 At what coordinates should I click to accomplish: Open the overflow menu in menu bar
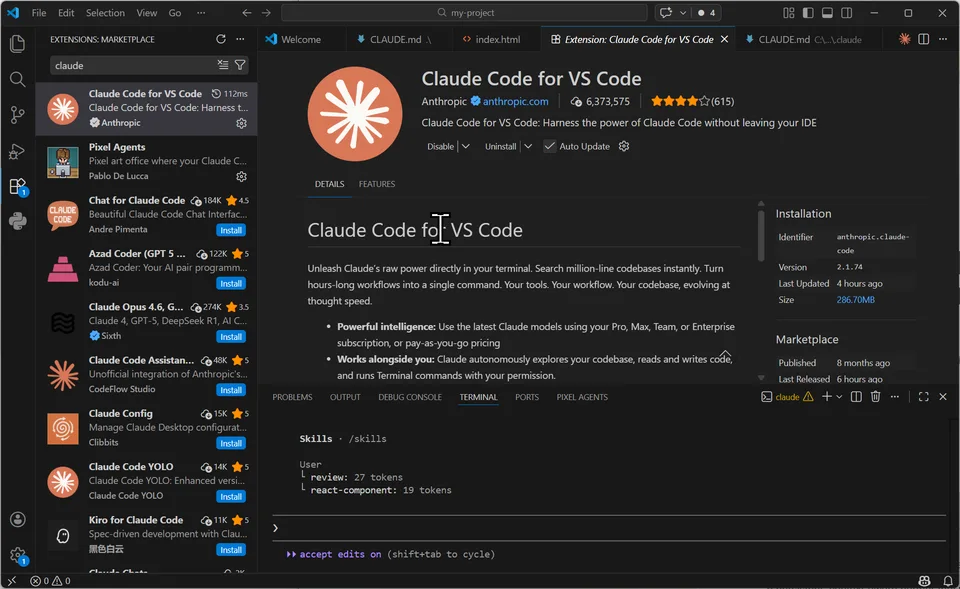point(201,13)
